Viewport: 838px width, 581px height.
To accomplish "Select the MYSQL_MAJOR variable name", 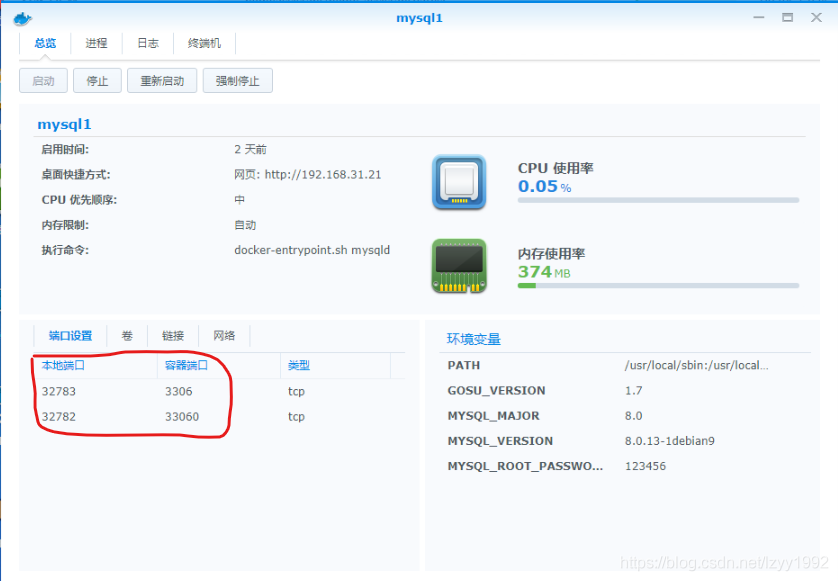I will (493, 416).
